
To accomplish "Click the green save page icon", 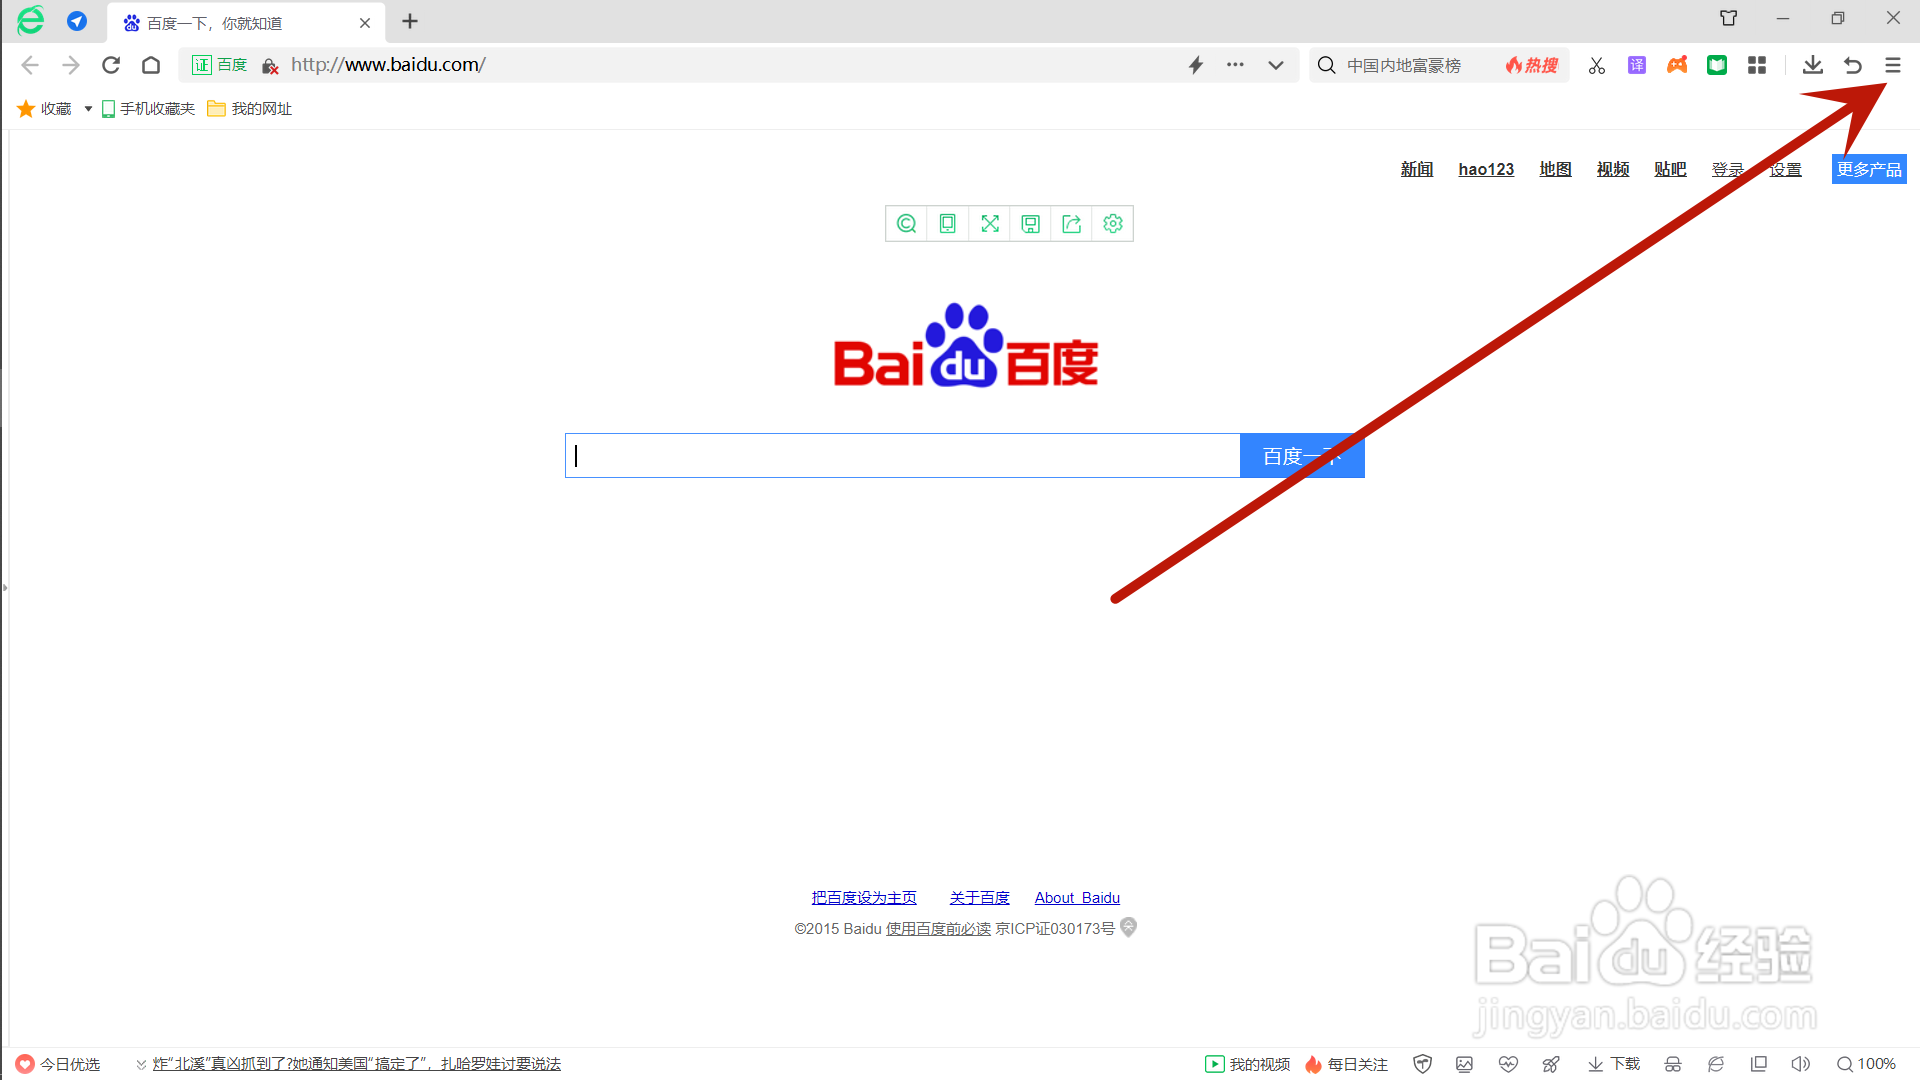I will pyautogui.click(x=1030, y=223).
